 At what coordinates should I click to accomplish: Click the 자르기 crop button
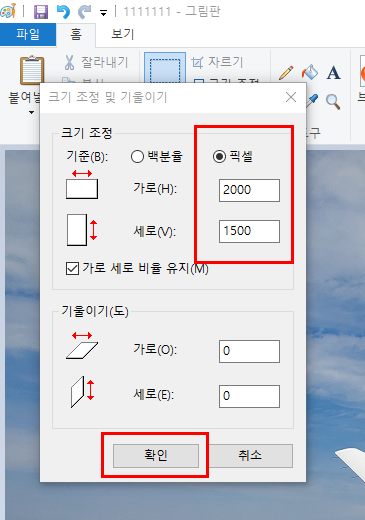point(217,62)
